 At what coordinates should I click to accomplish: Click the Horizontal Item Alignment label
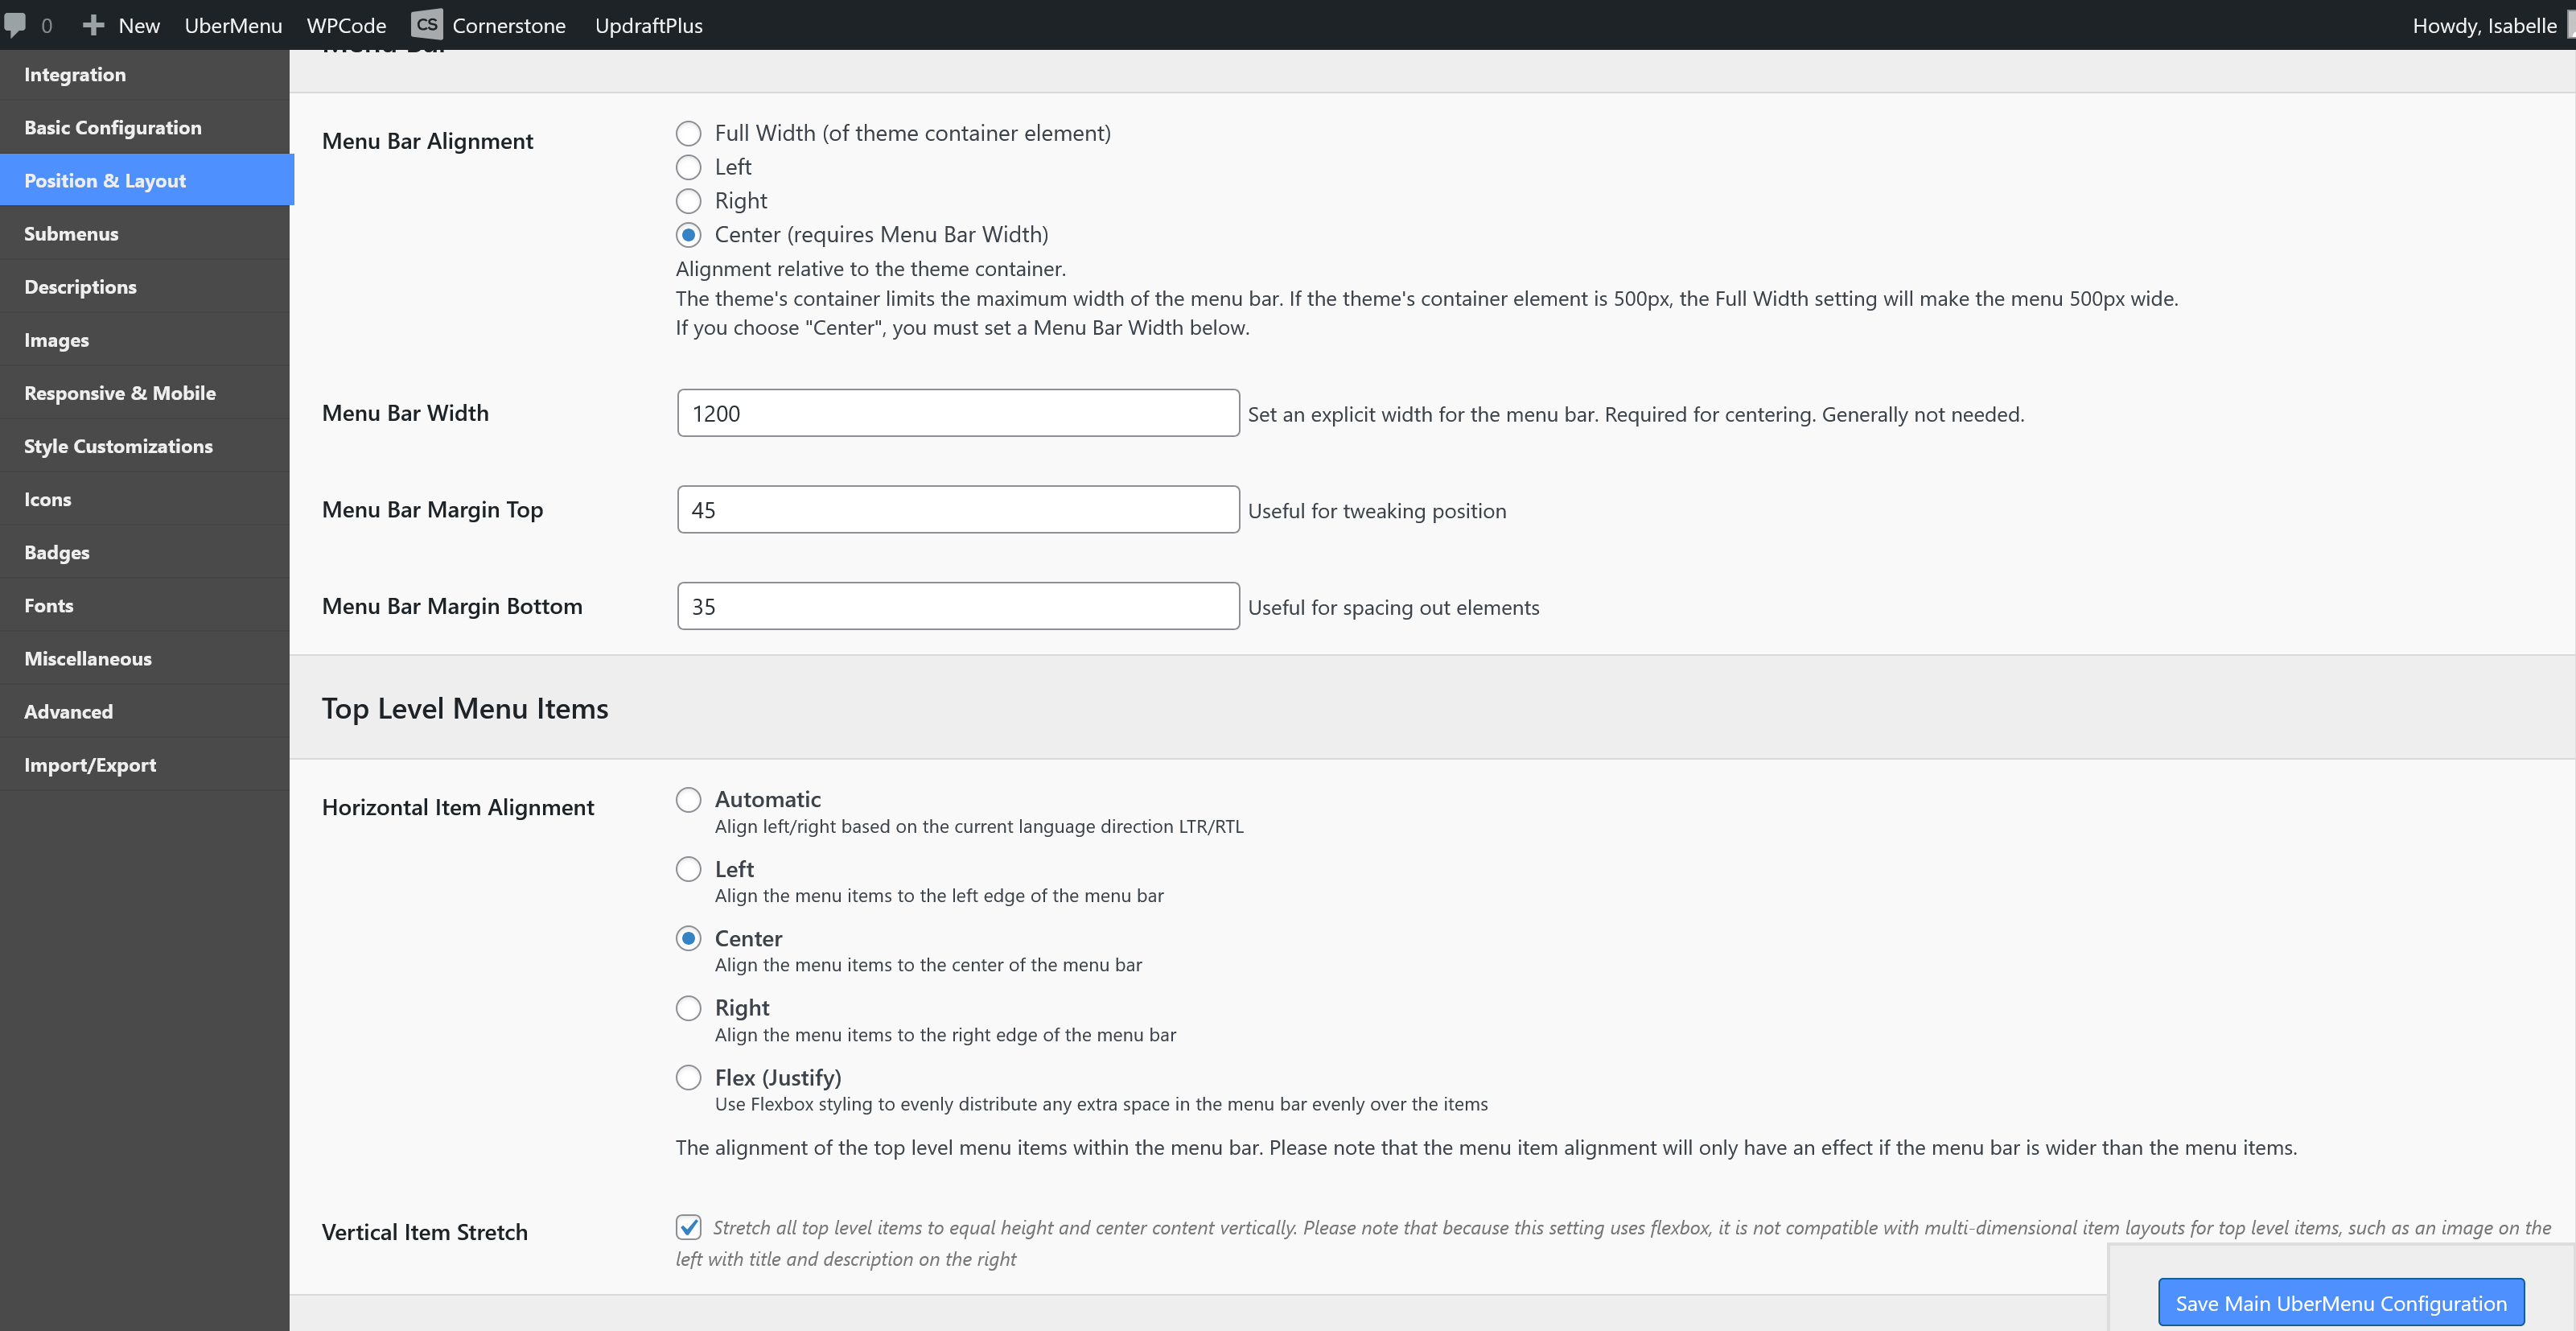pyautogui.click(x=458, y=807)
